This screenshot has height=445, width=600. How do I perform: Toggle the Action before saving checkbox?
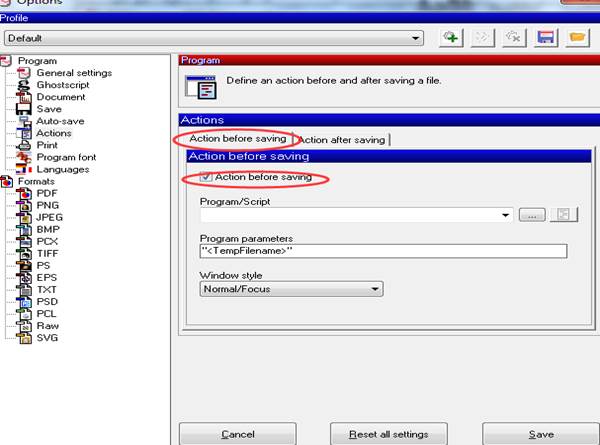click(207, 177)
